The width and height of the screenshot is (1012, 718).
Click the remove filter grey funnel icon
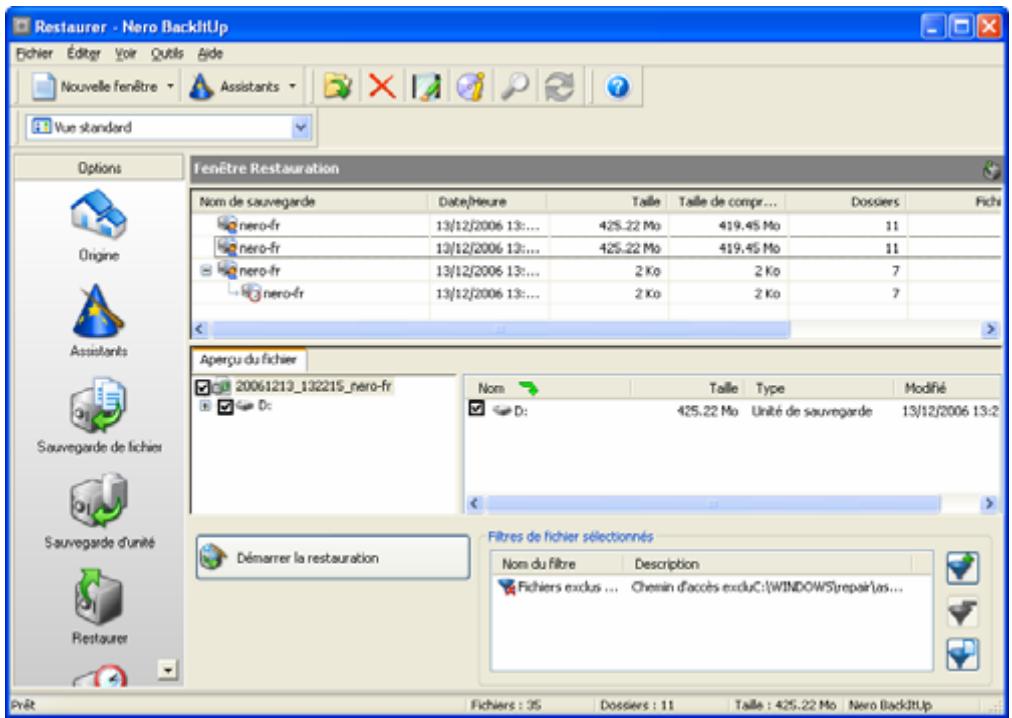[962, 612]
